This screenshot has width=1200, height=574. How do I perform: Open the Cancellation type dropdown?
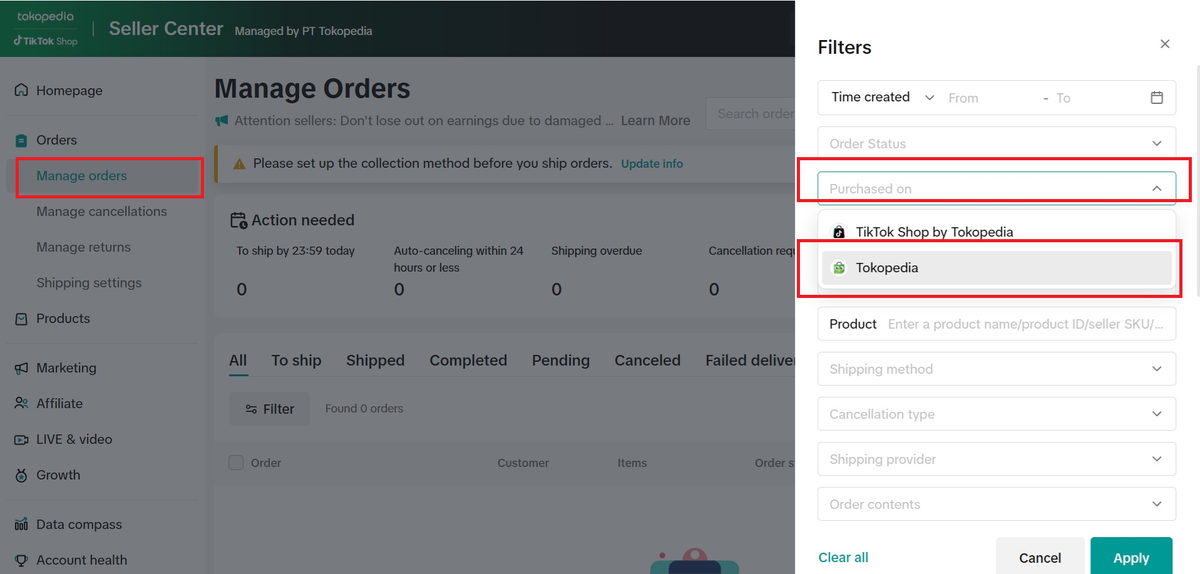(997, 414)
